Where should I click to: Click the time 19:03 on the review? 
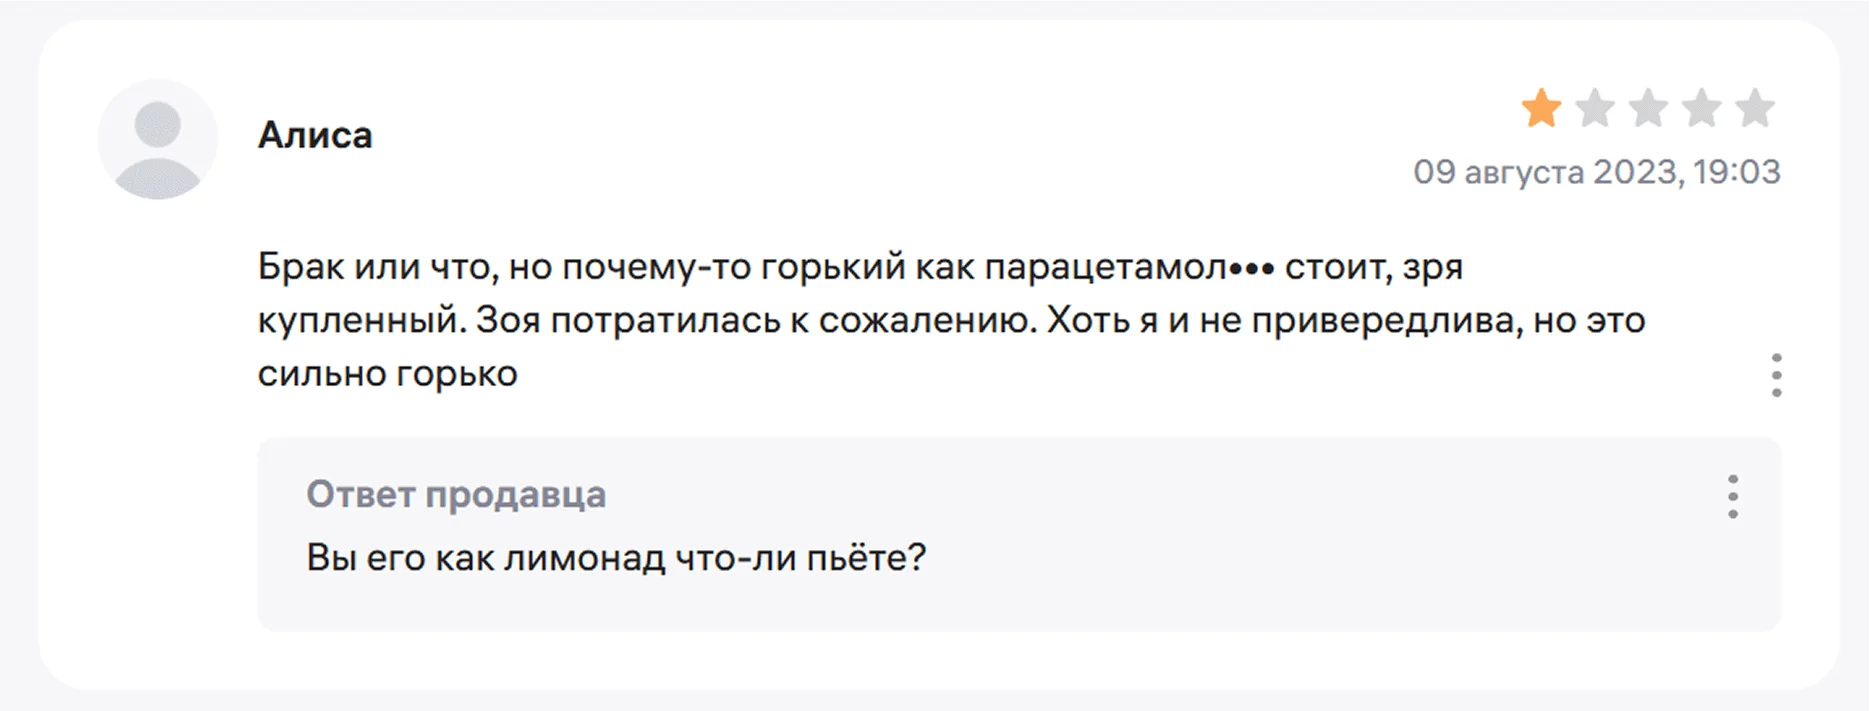pos(1737,172)
